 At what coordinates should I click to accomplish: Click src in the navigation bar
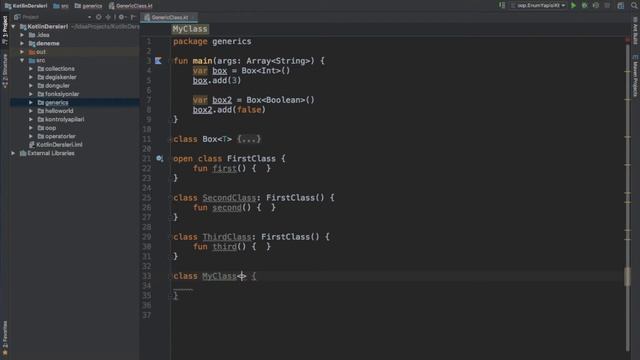click(x=61, y=6)
